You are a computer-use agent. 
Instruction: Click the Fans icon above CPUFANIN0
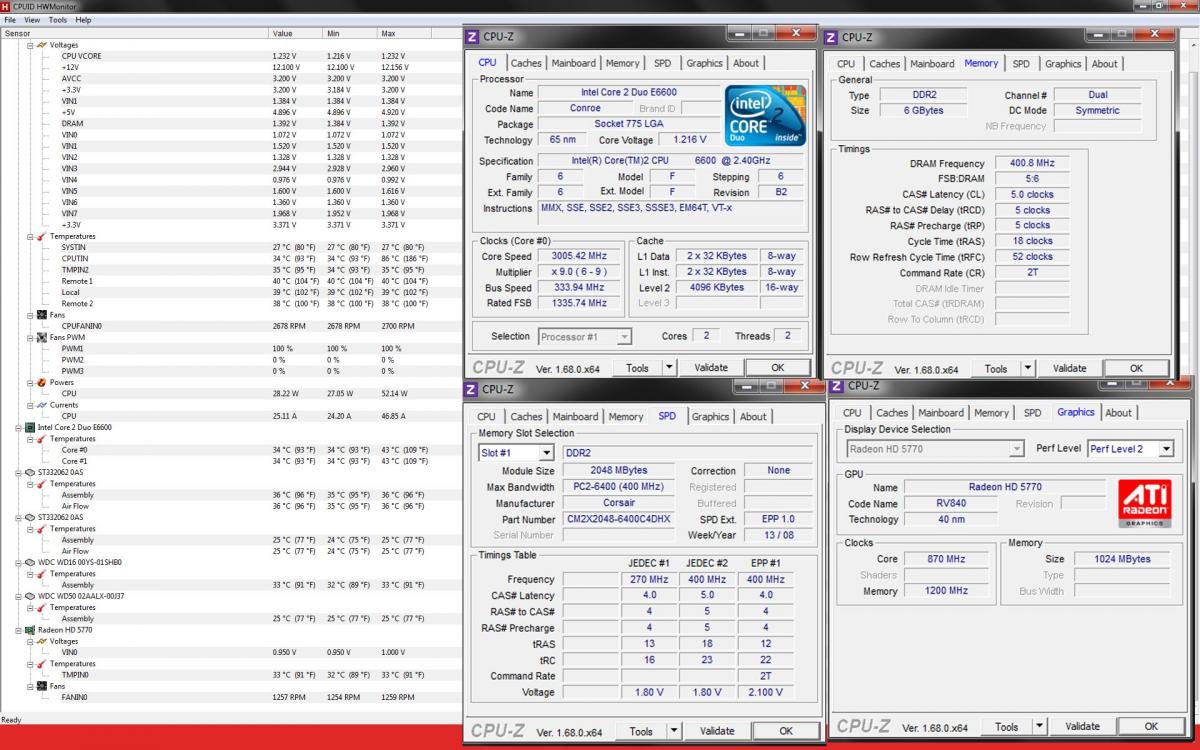pyautogui.click(x=41, y=315)
